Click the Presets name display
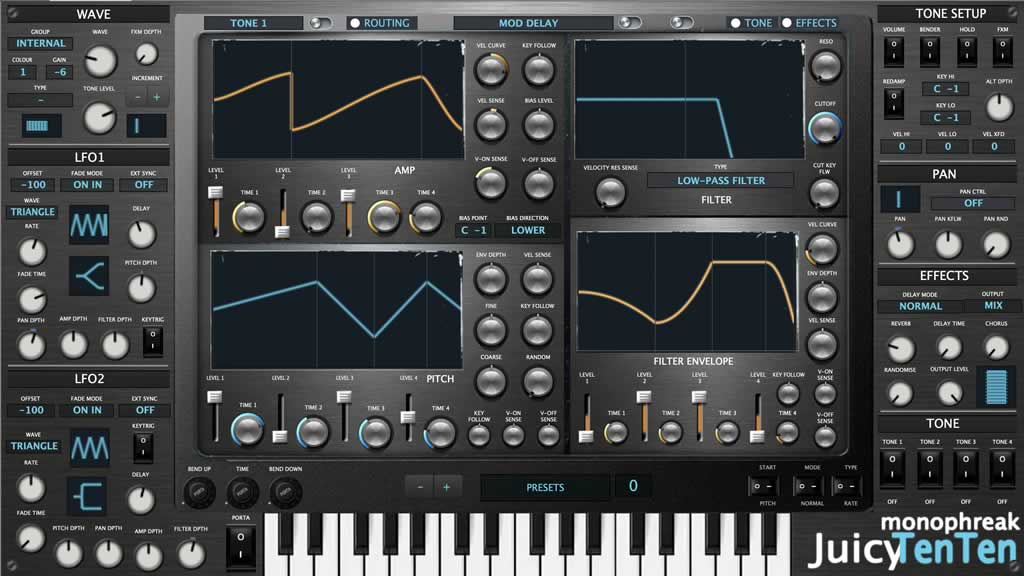This screenshot has width=1024, height=576. point(545,487)
